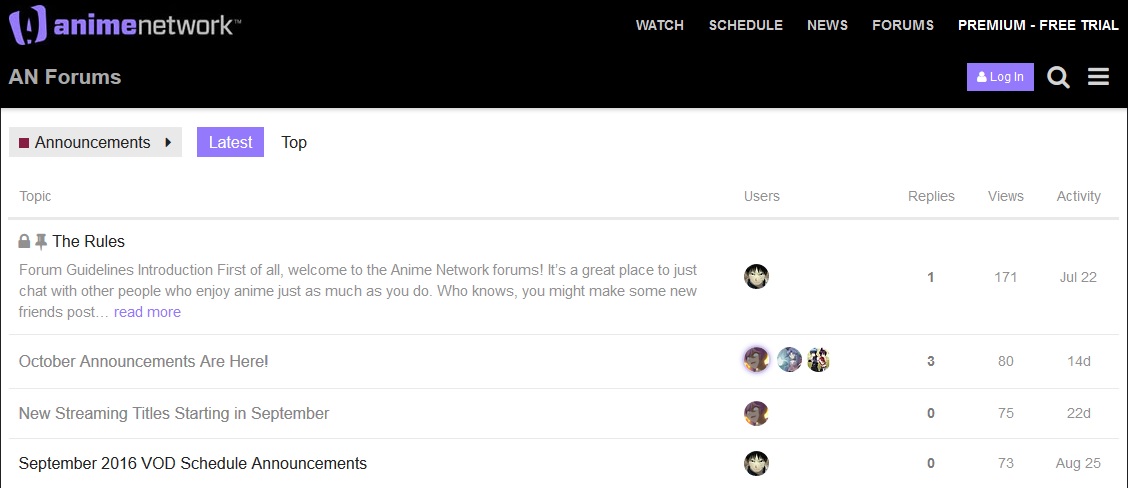
Task: Open the hamburger menu icon
Action: [x=1098, y=77]
